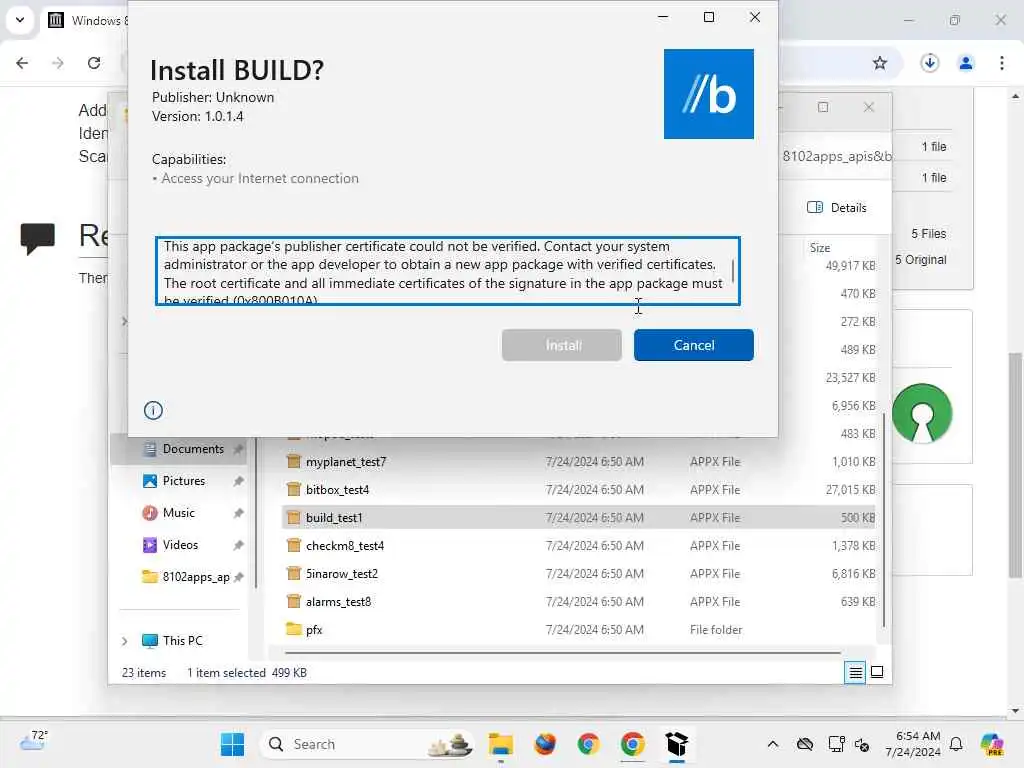Click the pfx folder icon
This screenshot has width=1024, height=768.
(294, 630)
